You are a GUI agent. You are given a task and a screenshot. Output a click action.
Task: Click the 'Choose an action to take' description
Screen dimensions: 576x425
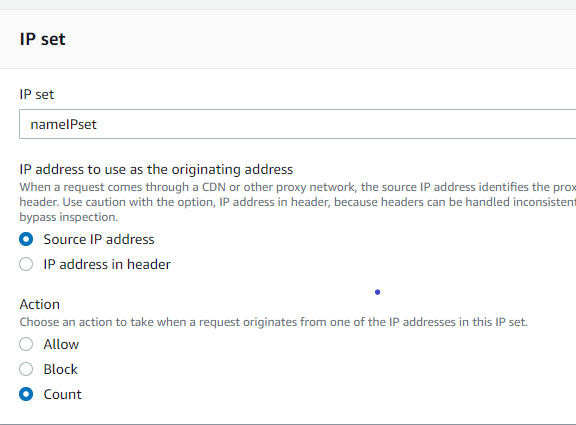273,322
